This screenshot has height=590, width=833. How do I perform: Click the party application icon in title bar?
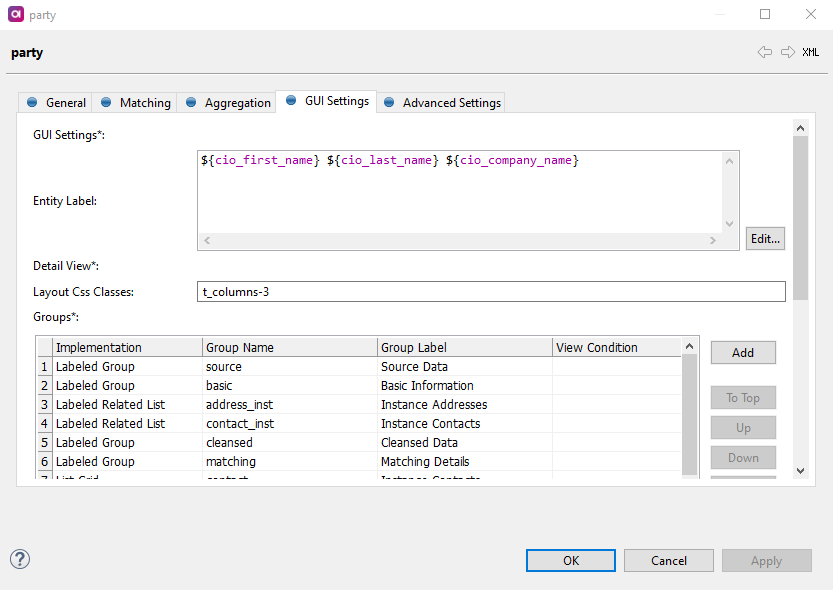15,15
